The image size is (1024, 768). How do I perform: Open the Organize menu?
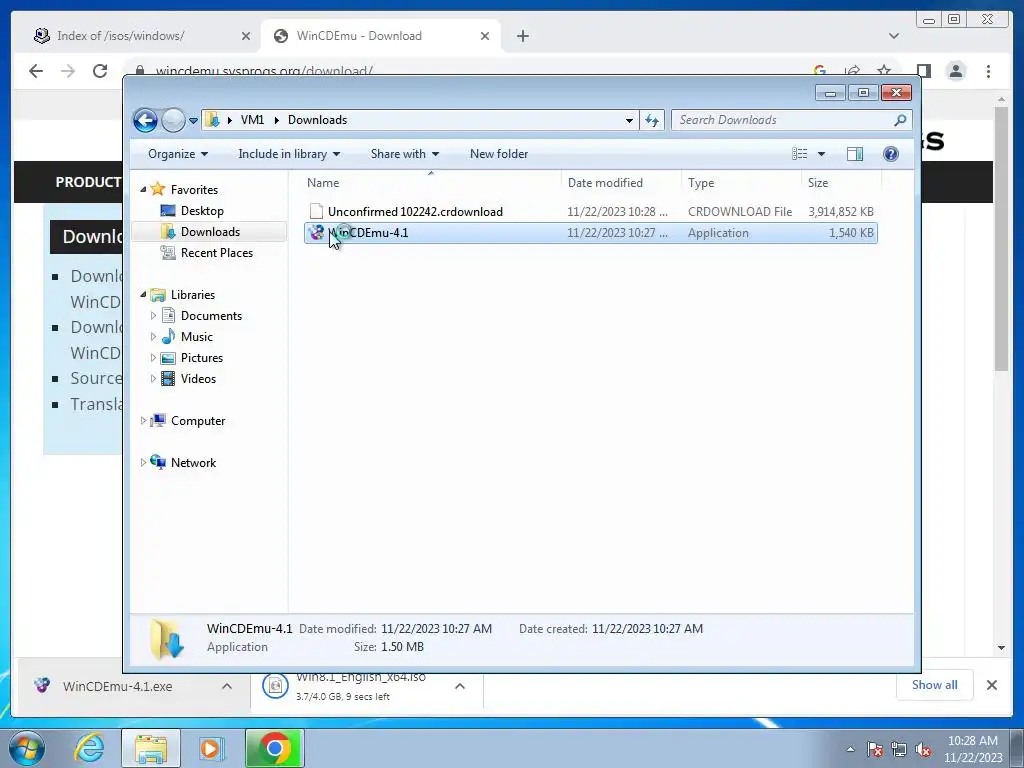pyautogui.click(x=178, y=154)
